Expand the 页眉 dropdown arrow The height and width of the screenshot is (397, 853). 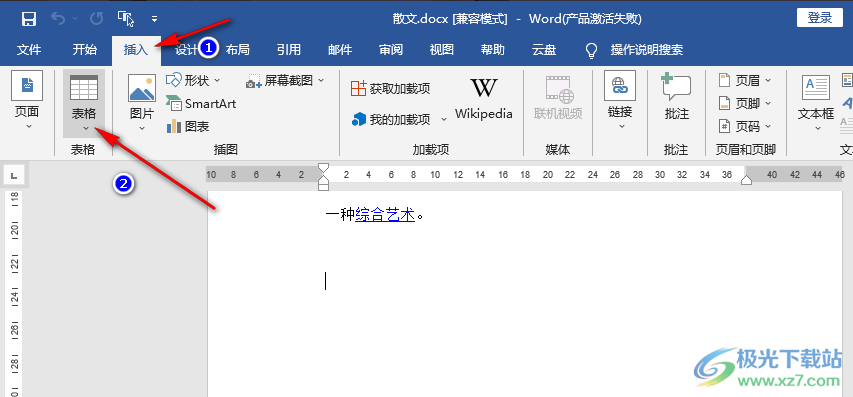768,80
